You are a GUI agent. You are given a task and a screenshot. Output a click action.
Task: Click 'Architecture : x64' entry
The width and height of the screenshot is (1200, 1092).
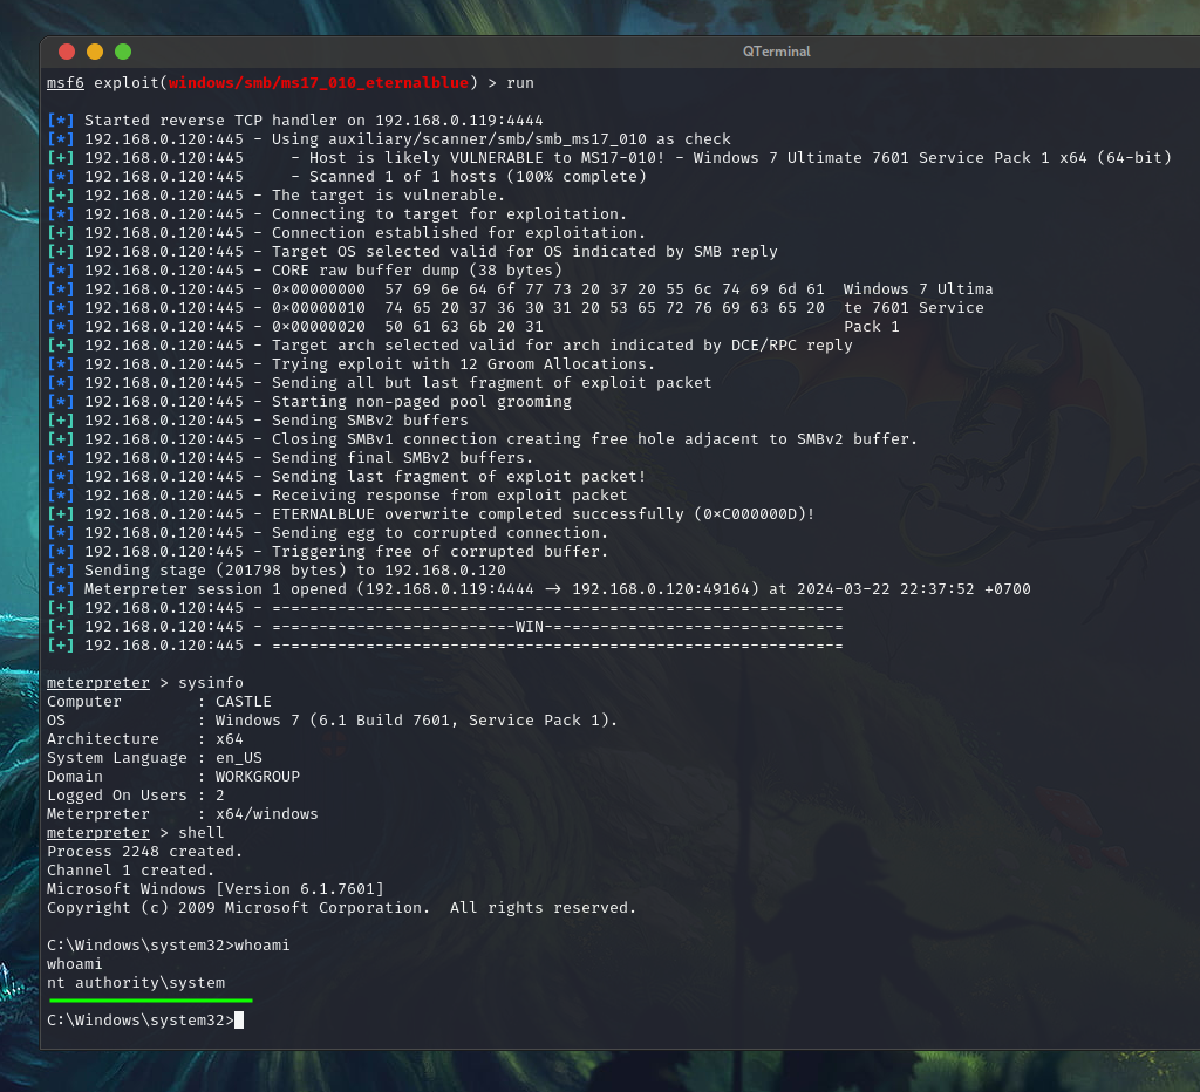145,739
